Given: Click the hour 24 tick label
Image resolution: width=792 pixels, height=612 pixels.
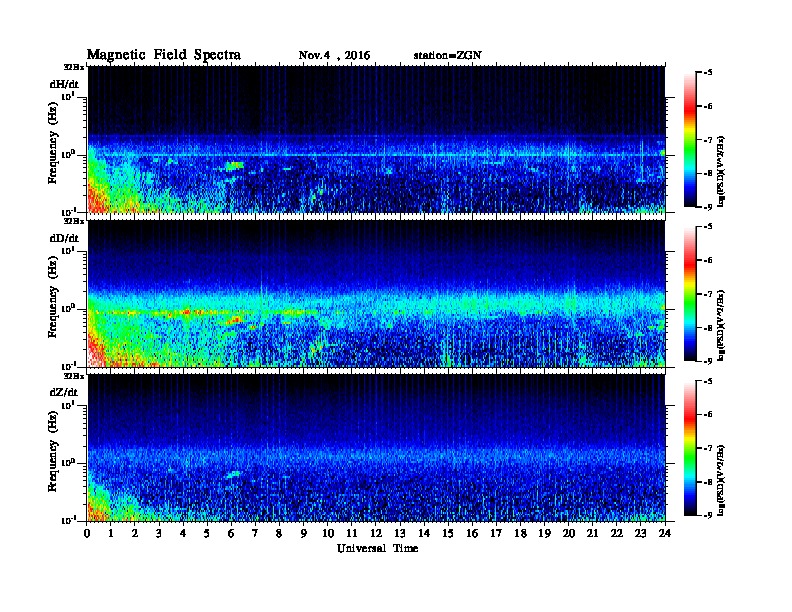Looking at the screenshot, I should (665, 533).
